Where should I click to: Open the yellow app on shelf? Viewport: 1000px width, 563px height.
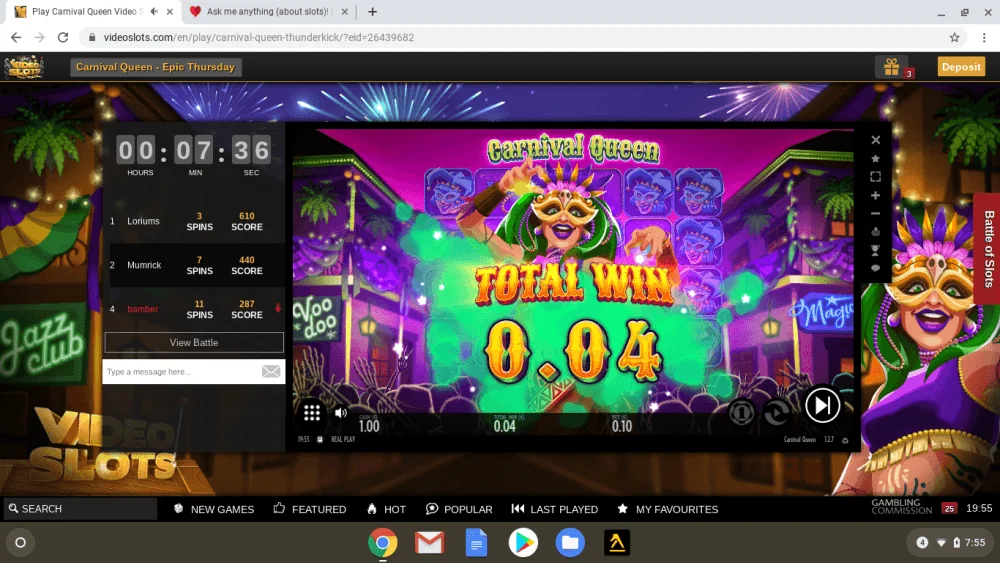[617, 543]
